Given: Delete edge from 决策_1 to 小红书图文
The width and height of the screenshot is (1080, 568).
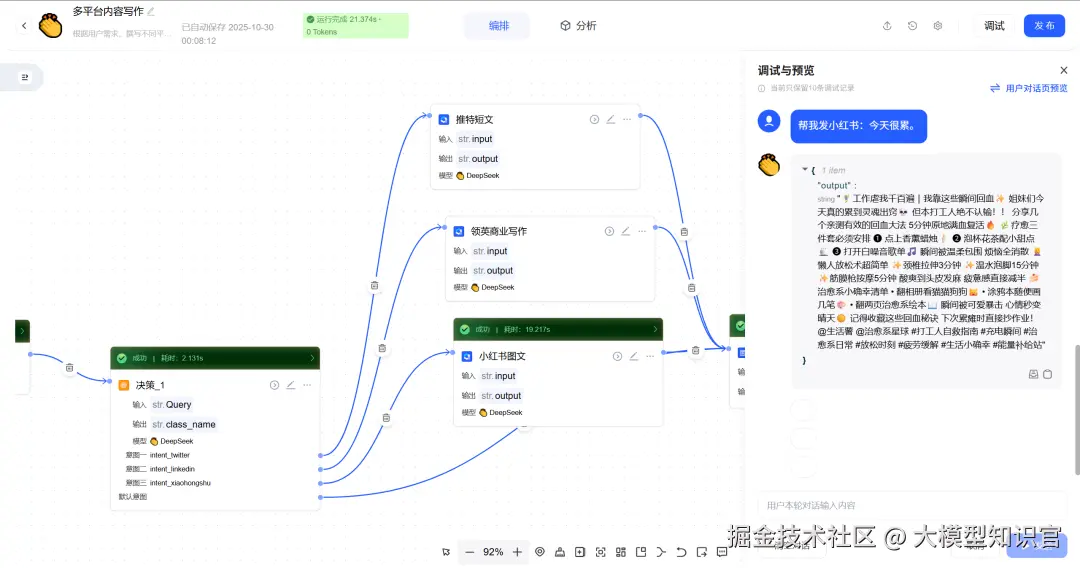Looking at the screenshot, I should 386,418.
